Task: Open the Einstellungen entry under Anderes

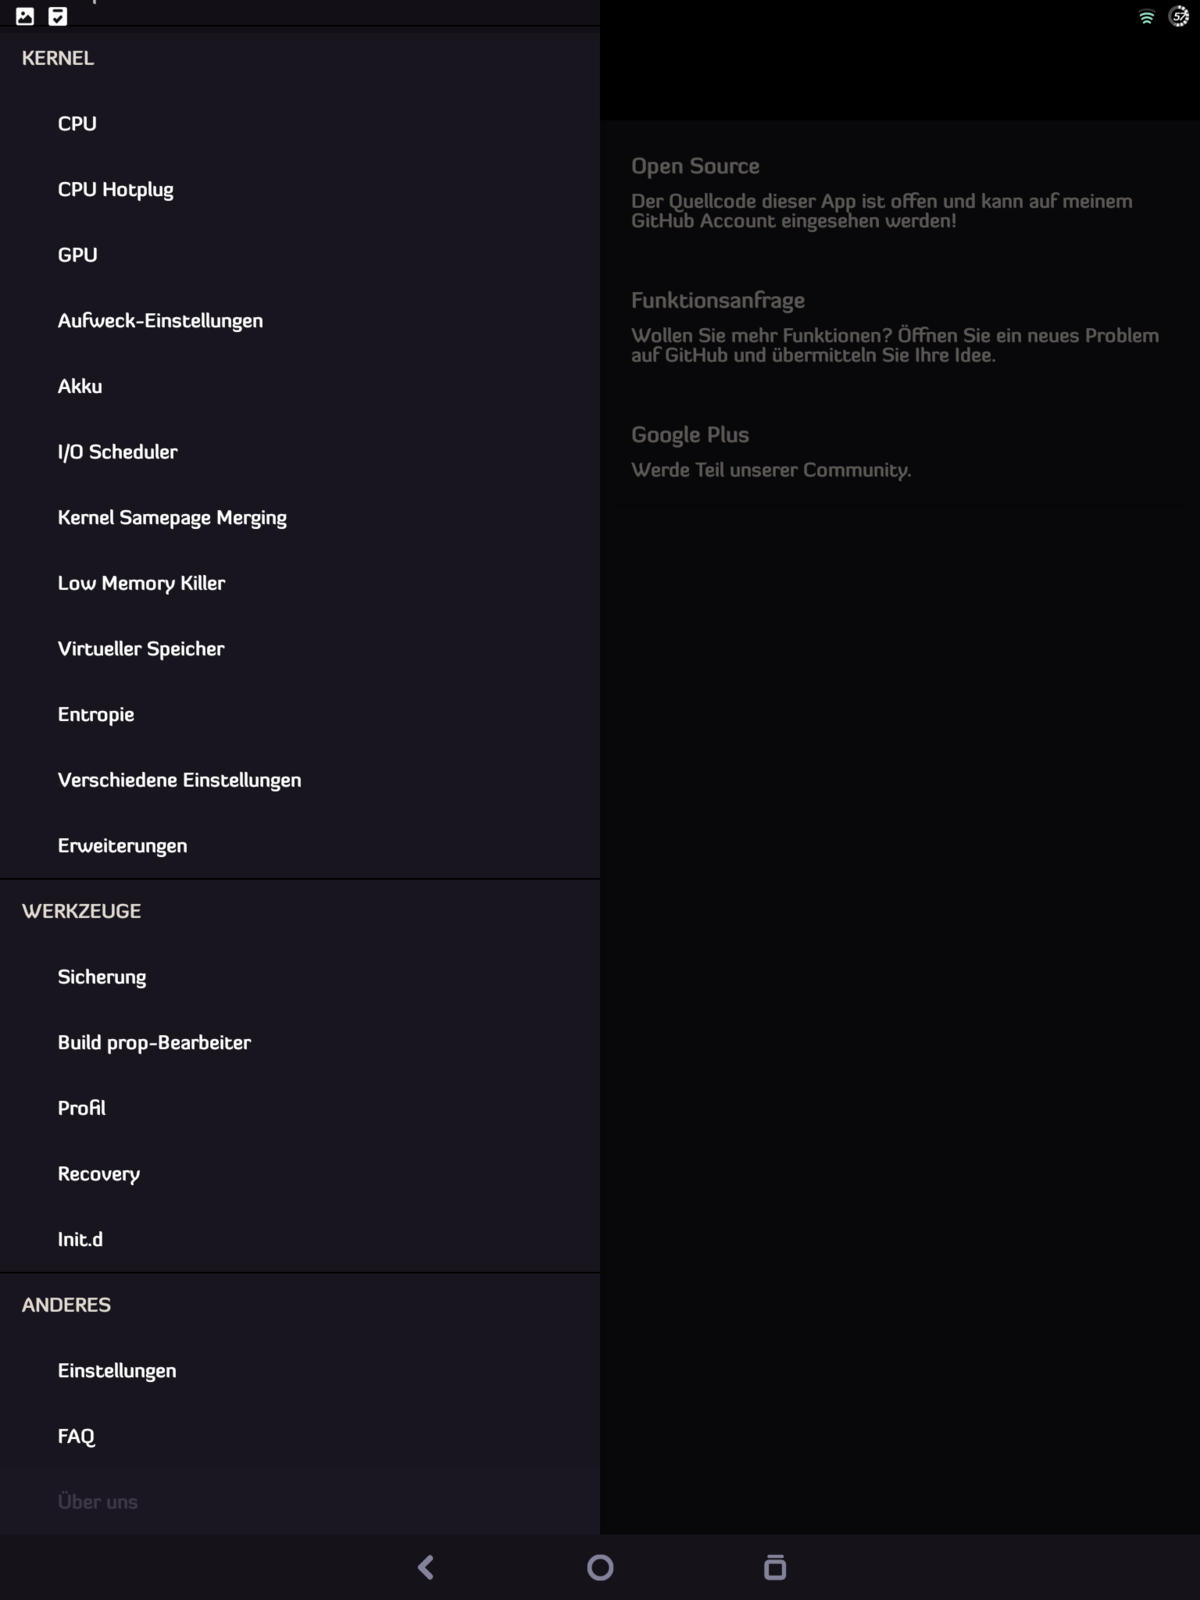Action: [117, 1371]
